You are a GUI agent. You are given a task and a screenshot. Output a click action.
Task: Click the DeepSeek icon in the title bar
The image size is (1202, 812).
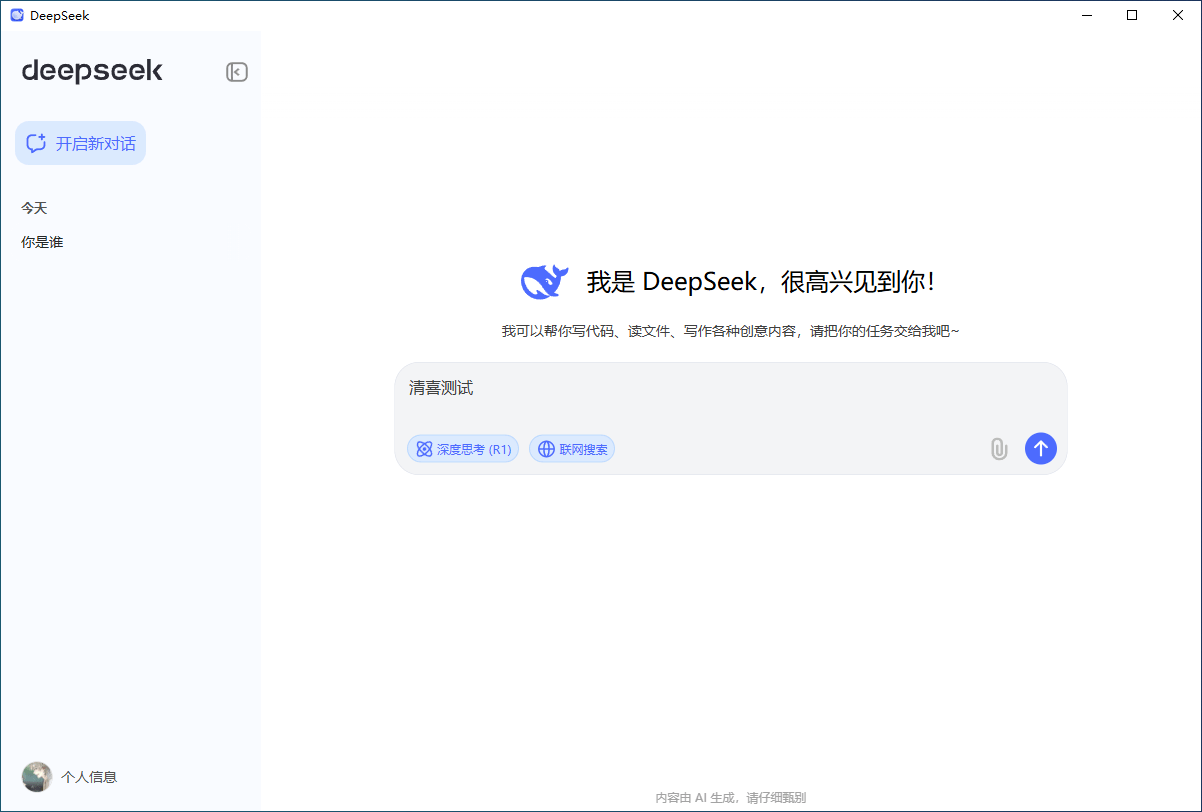[16, 15]
